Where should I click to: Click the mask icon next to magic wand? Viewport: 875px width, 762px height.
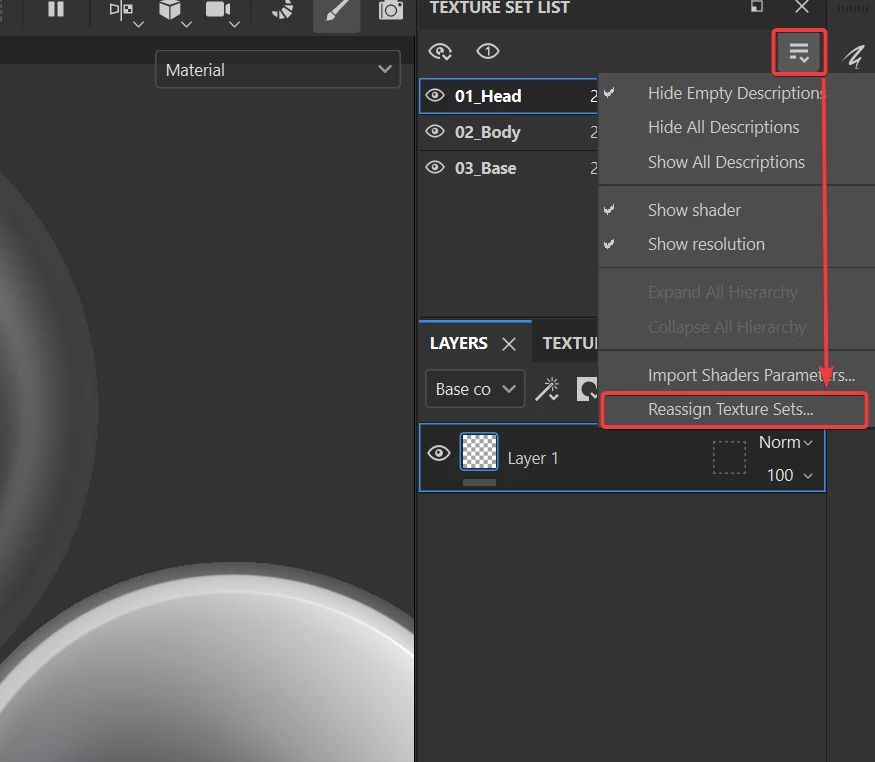tap(587, 389)
